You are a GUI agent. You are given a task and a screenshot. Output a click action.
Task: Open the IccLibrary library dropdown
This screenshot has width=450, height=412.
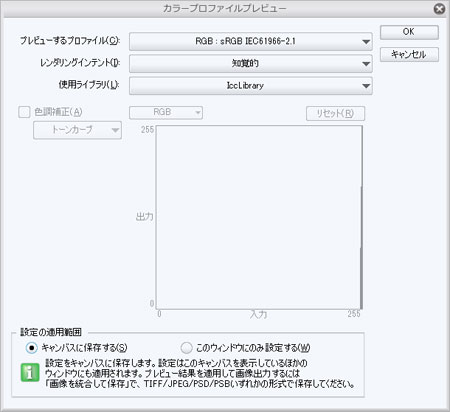(251, 86)
